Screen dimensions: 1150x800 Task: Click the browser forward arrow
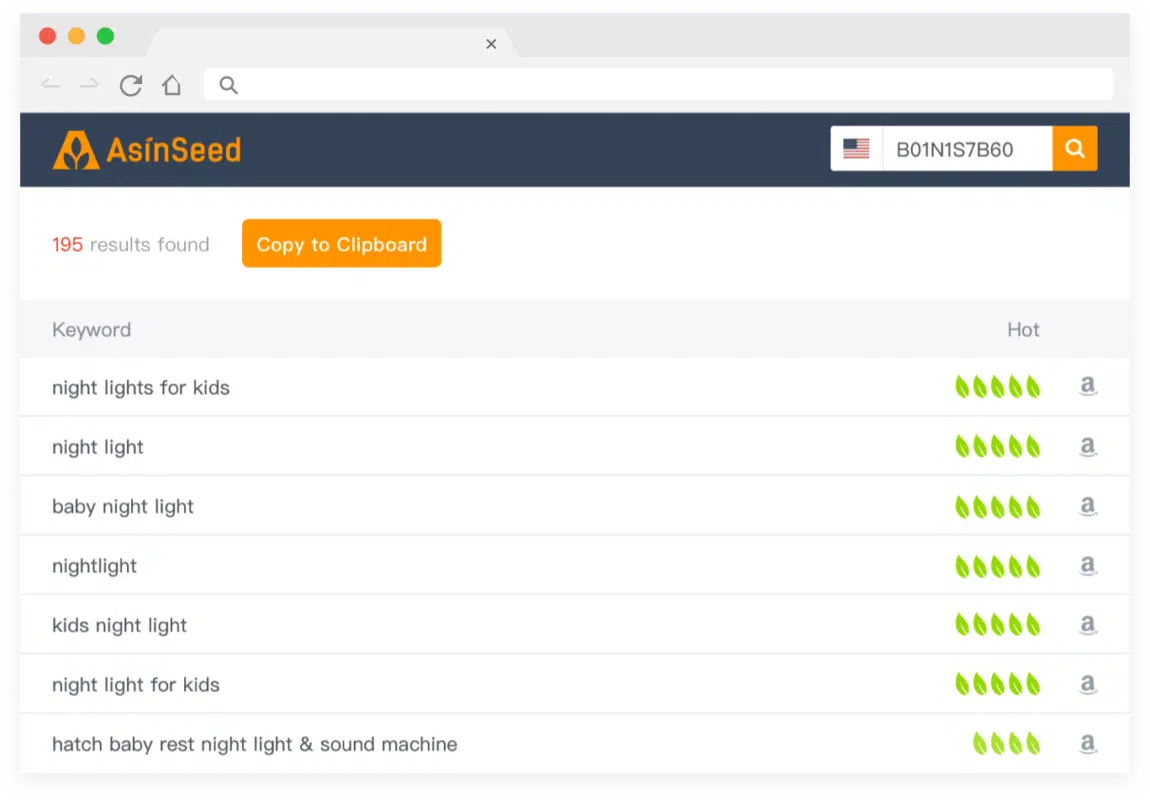tap(90, 85)
